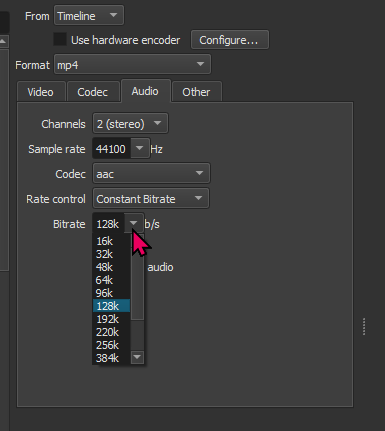385x431 pixels.
Task: Click the dotted panel resize handle
Action: pyautogui.click(x=364, y=326)
